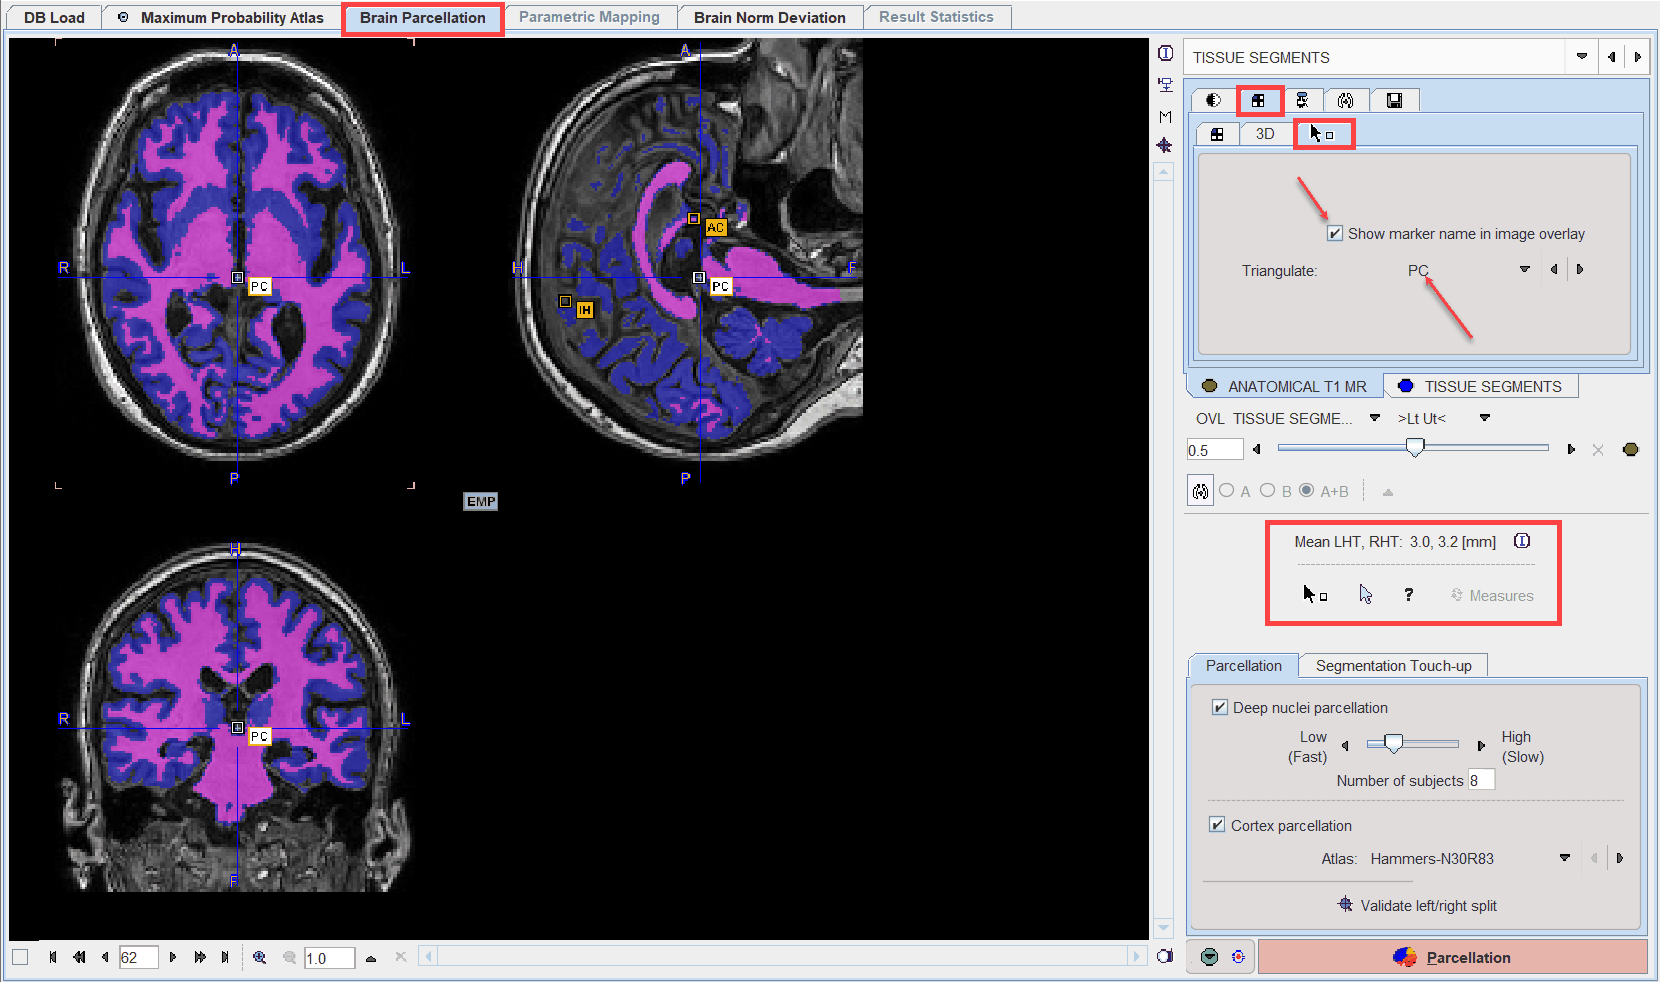The width and height of the screenshot is (1660, 982).
Task: Adjust the fusion blending slider
Action: point(1414,448)
